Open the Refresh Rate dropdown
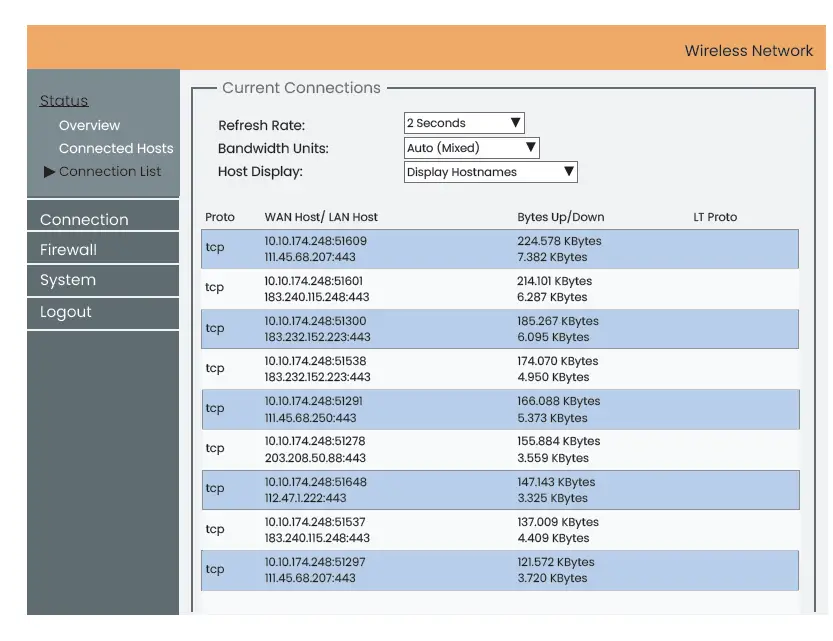This screenshot has width=833, height=641. click(x=464, y=123)
